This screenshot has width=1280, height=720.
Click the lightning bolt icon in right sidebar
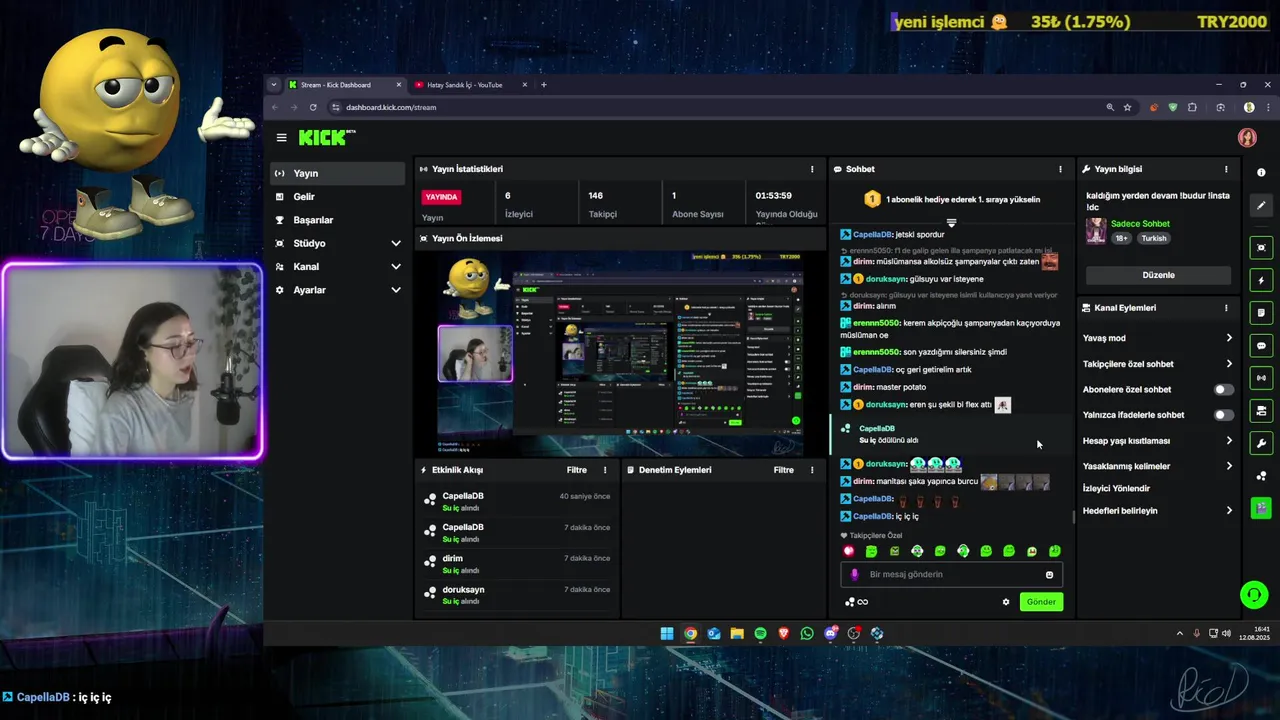(1261, 281)
